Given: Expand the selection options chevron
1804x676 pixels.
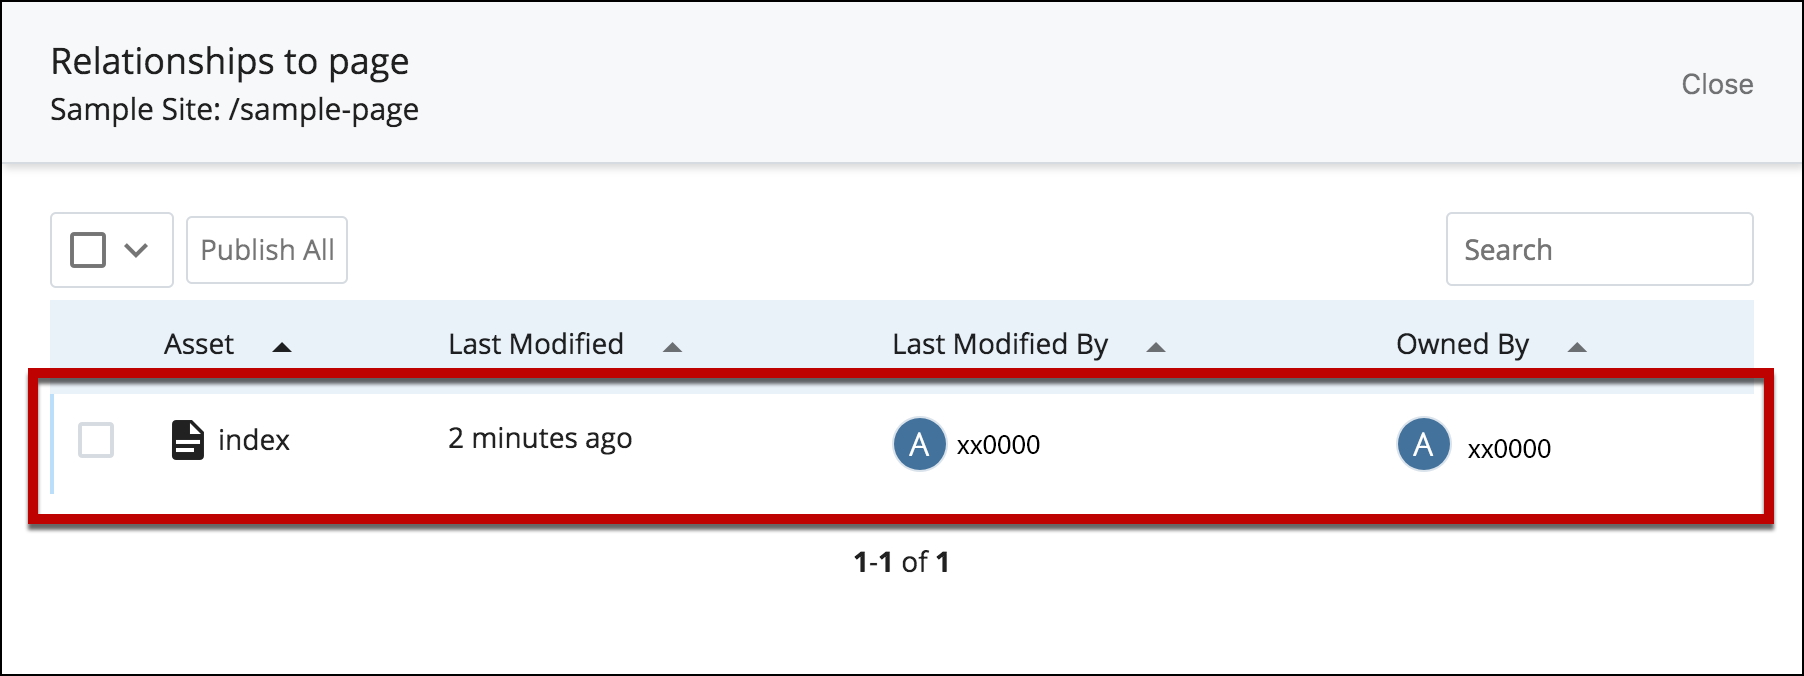Looking at the screenshot, I should 136,250.
